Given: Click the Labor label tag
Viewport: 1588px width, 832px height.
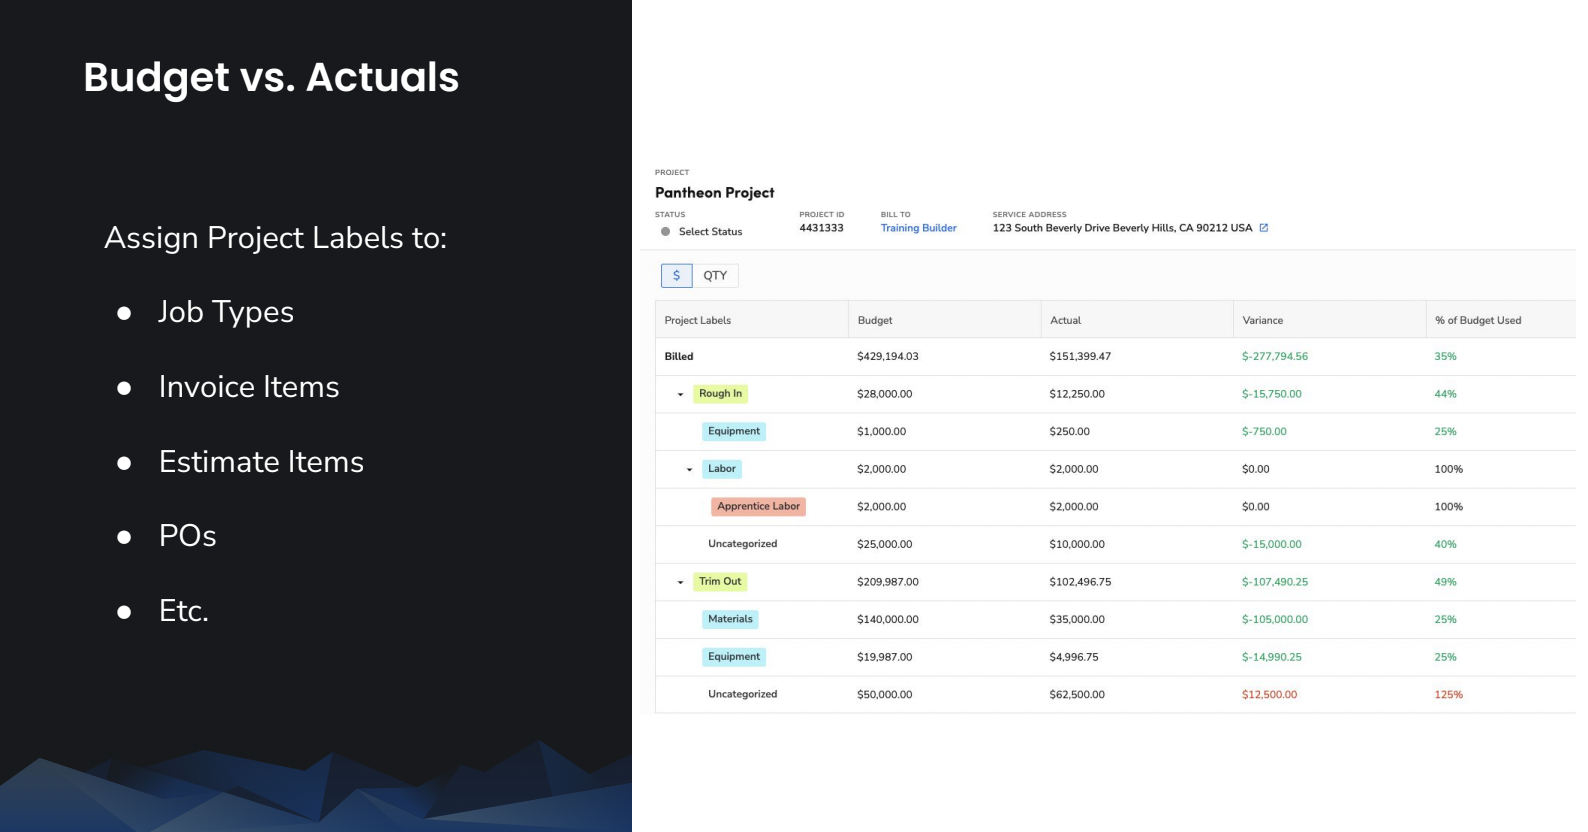Looking at the screenshot, I should pos(722,469).
